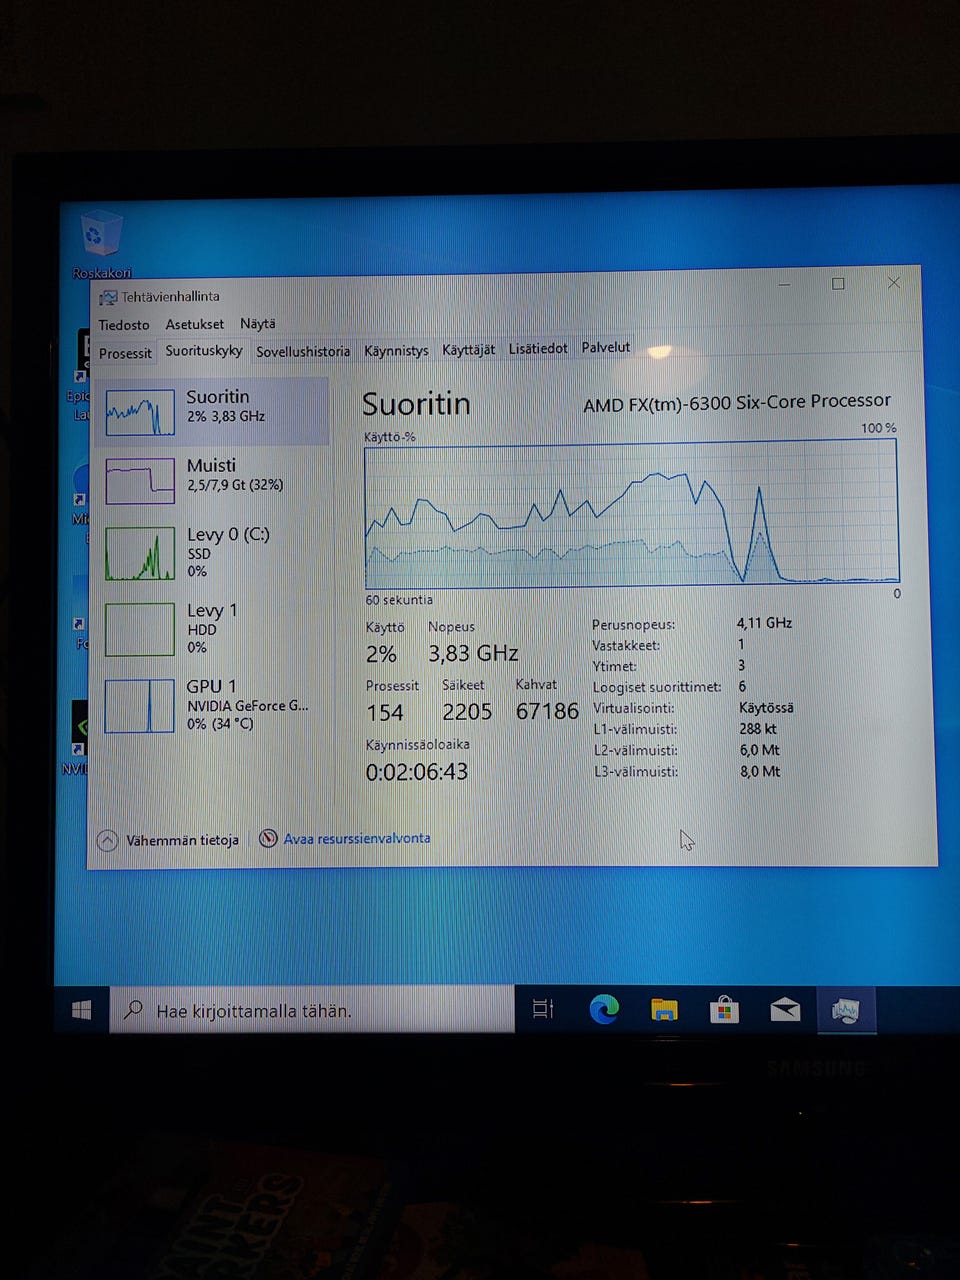Viewport: 960px width, 1280px height.
Task: Switch to the Sovellushistoria tab
Action: point(303,351)
